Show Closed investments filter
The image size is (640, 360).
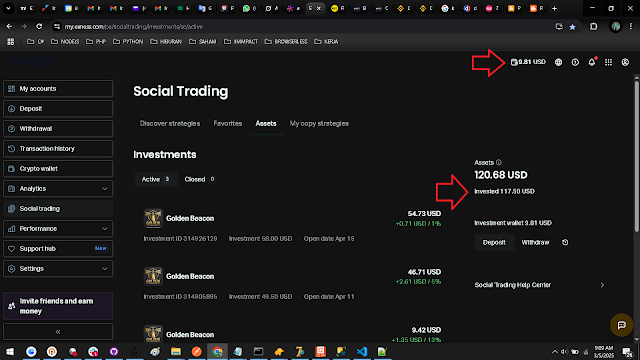pyautogui.click(x=200, y=179)
